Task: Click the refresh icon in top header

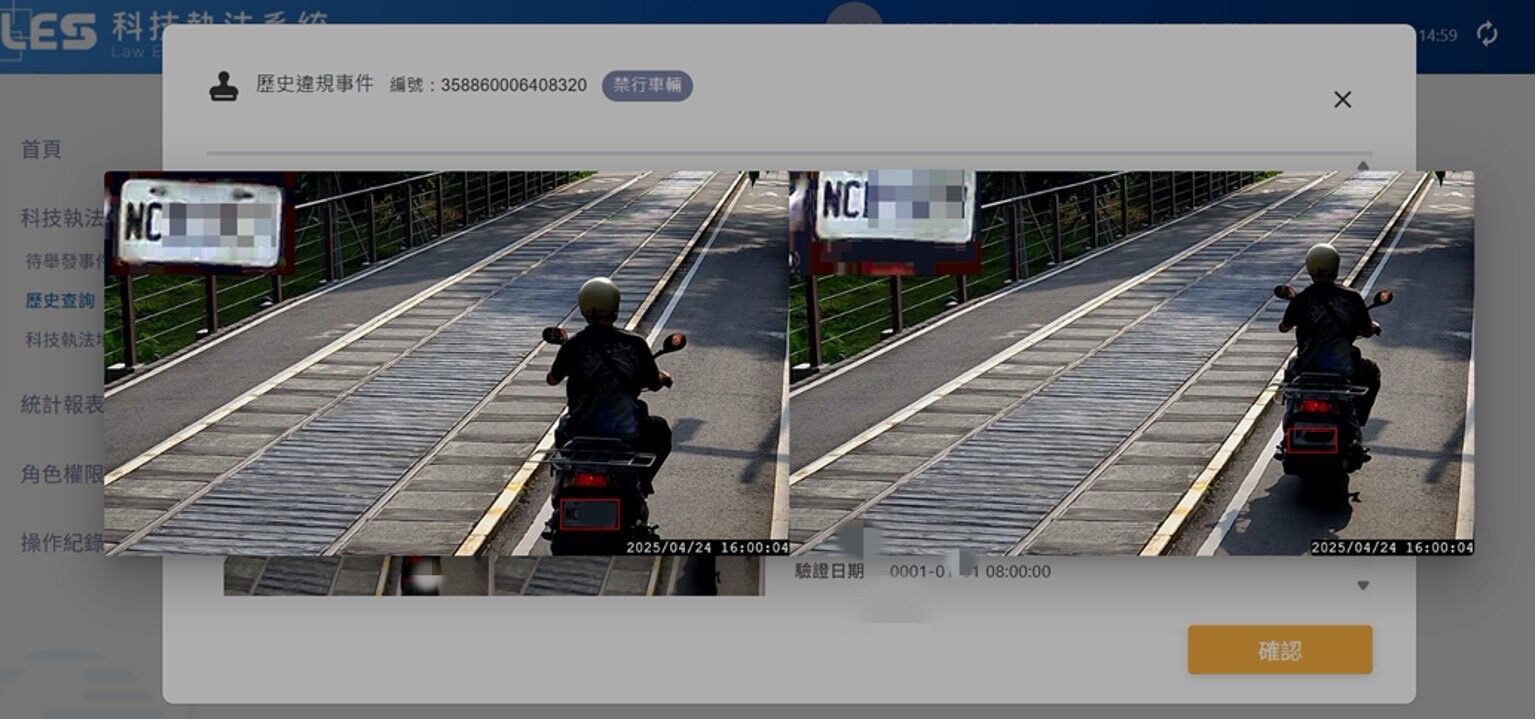Action: tap(1487, 34)
